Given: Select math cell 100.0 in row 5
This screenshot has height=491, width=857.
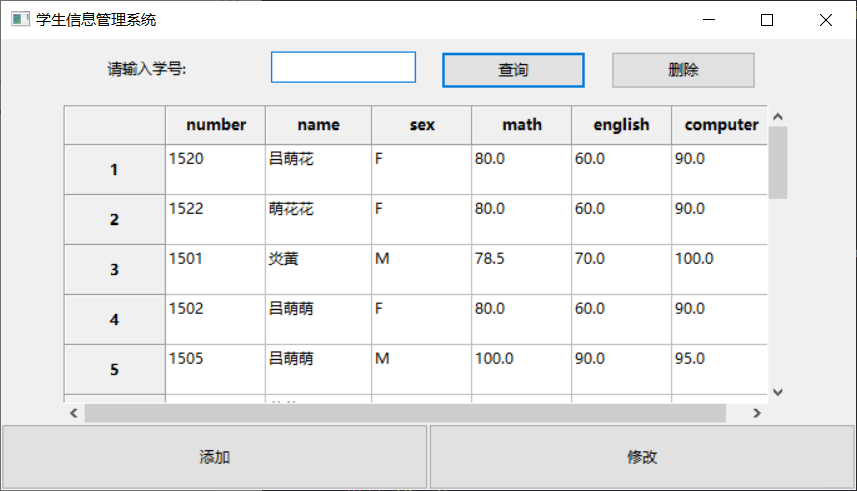Looking at the screenshot, I should pos(521,370).
